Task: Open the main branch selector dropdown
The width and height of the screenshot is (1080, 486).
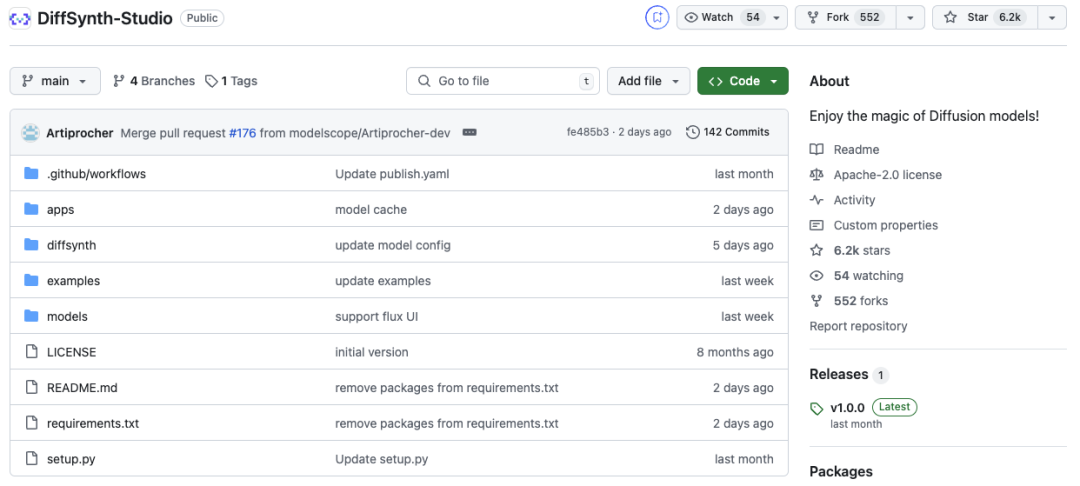Action: (55, 81)
